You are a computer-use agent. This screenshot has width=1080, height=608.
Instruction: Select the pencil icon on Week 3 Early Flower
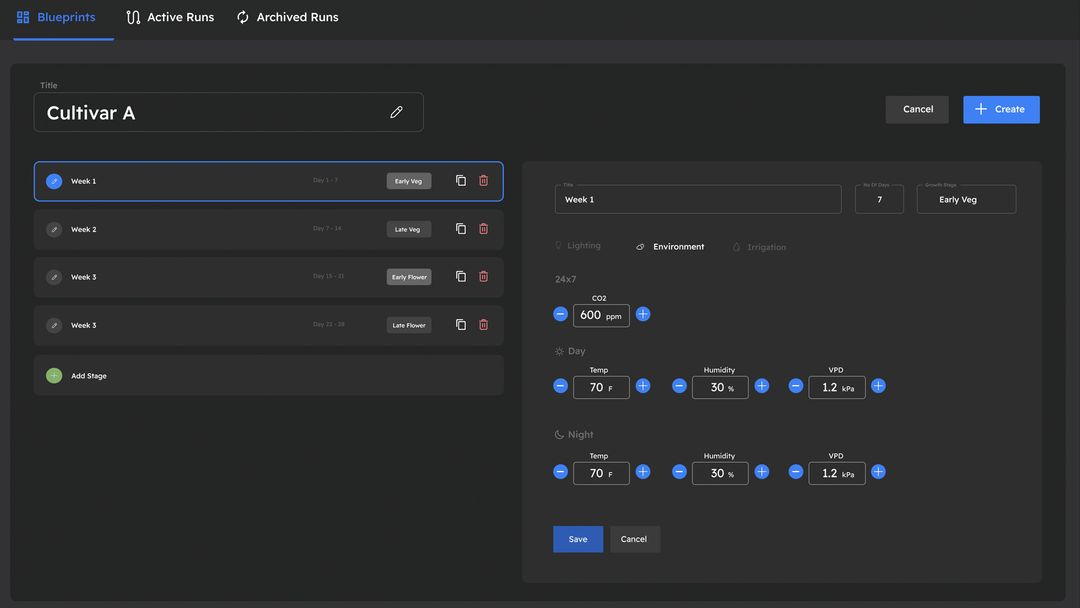(x=53, y=277)
